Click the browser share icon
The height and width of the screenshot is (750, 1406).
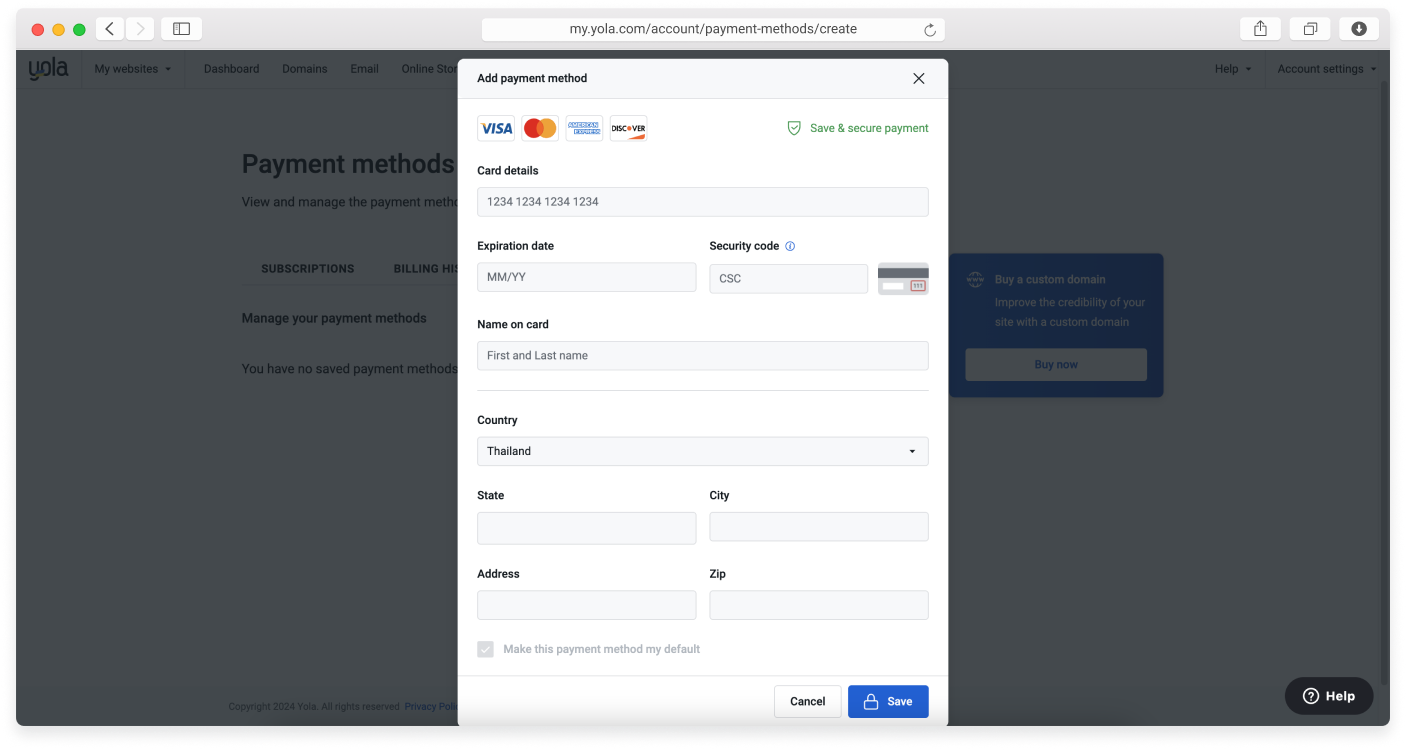coord(1259,29)
